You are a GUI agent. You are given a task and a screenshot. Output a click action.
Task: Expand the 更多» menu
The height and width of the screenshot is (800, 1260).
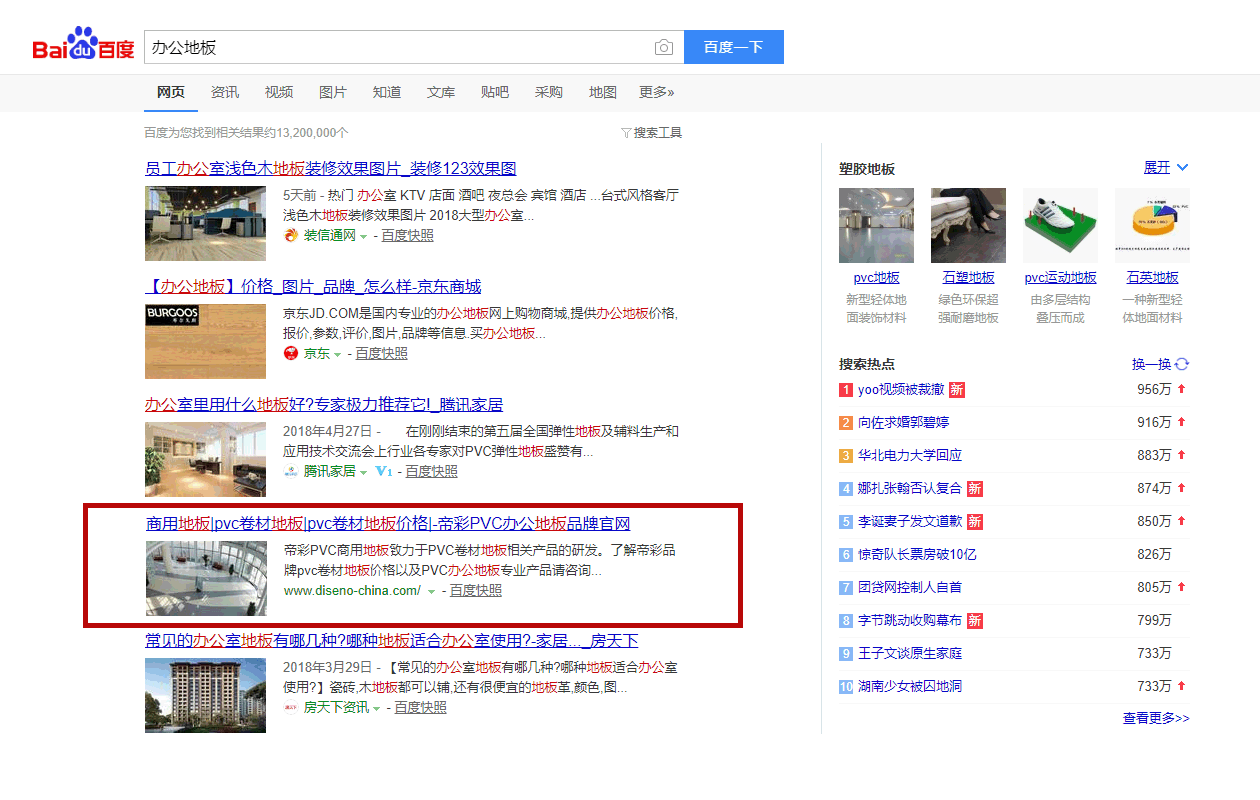(x=657, y=92)
